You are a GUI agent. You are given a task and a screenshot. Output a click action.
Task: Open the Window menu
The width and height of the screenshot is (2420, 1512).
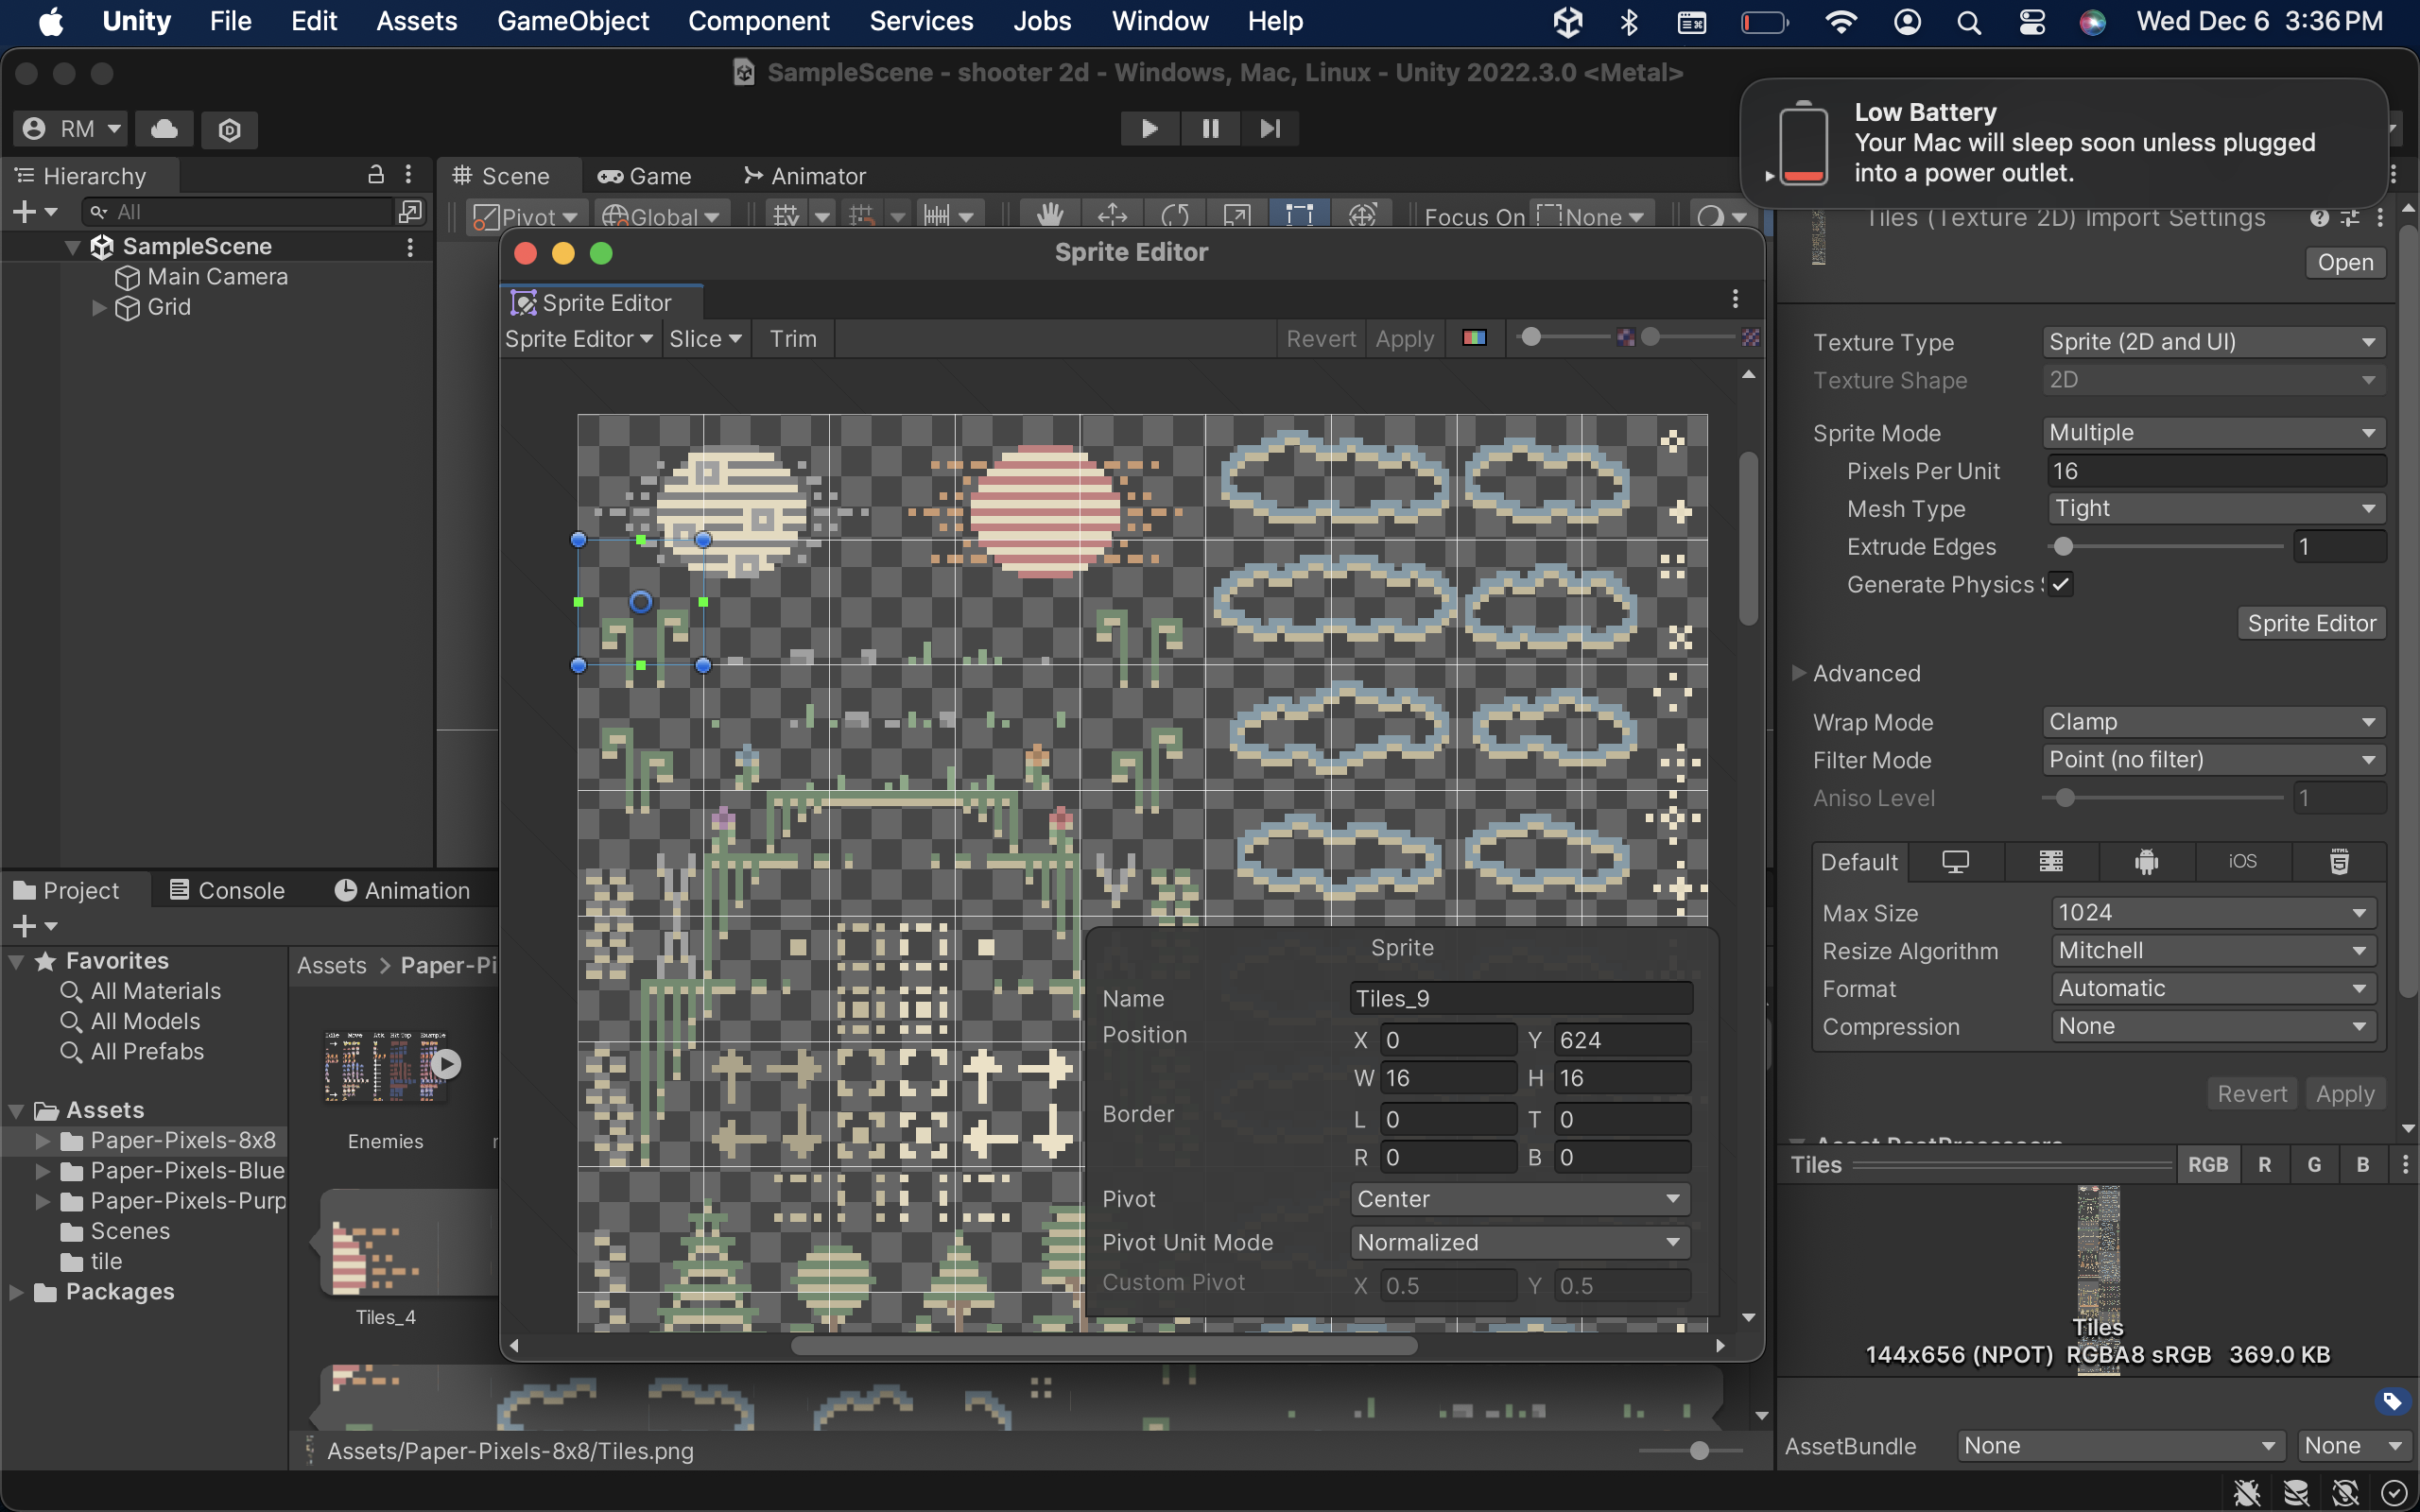coord(1160,21)
